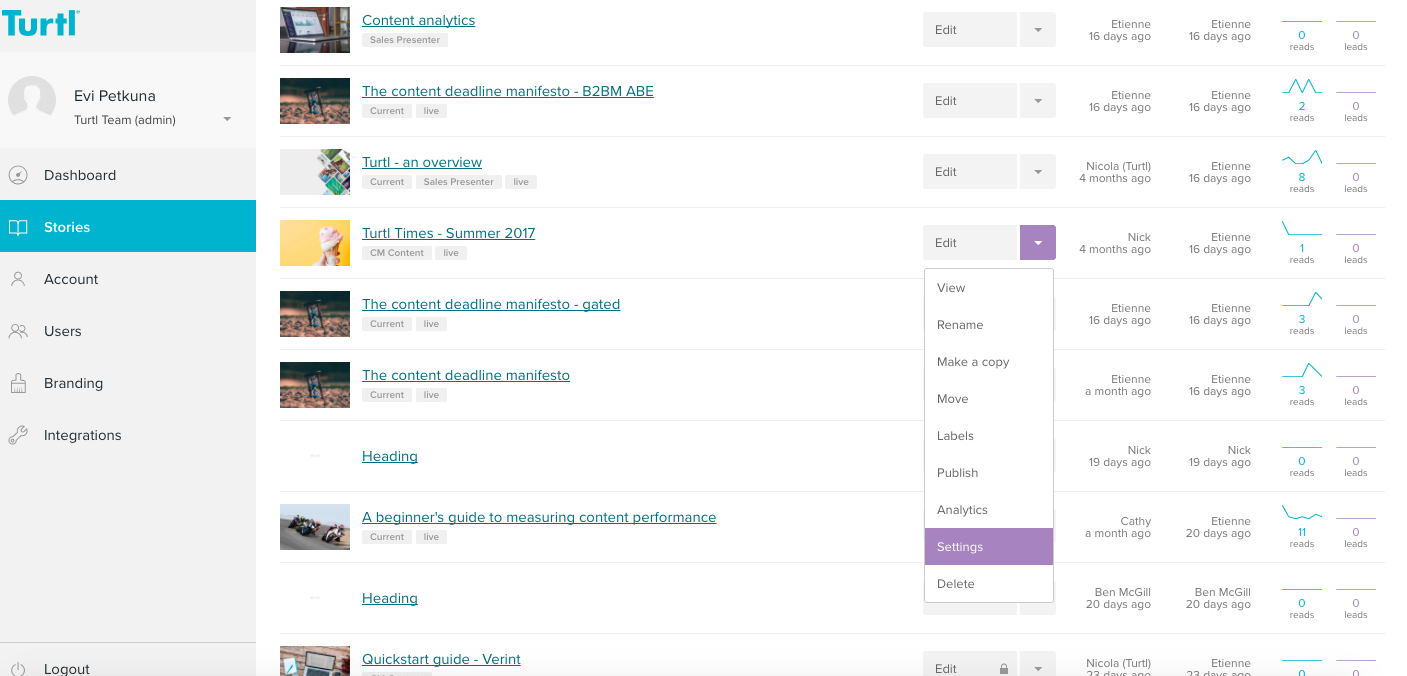The image size is (1407, 676).
Task: Click Edit for Content analytics
Action: [969, 30]
